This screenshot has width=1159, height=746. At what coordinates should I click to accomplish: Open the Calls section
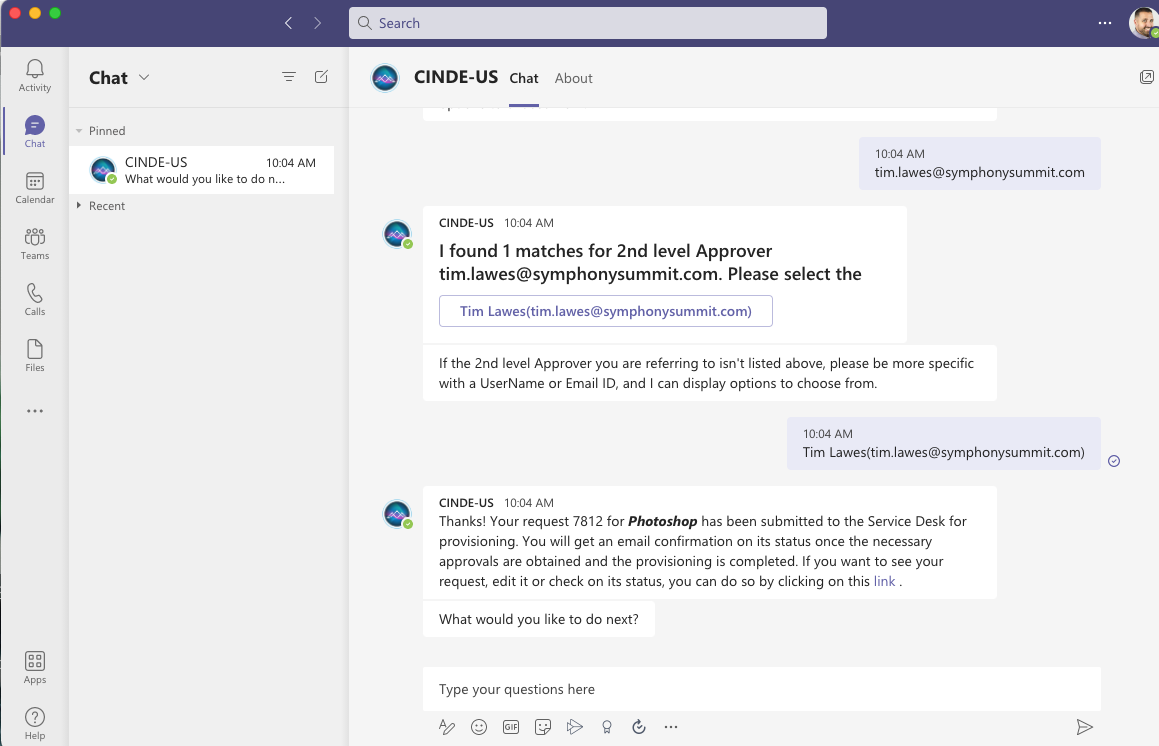35,299
